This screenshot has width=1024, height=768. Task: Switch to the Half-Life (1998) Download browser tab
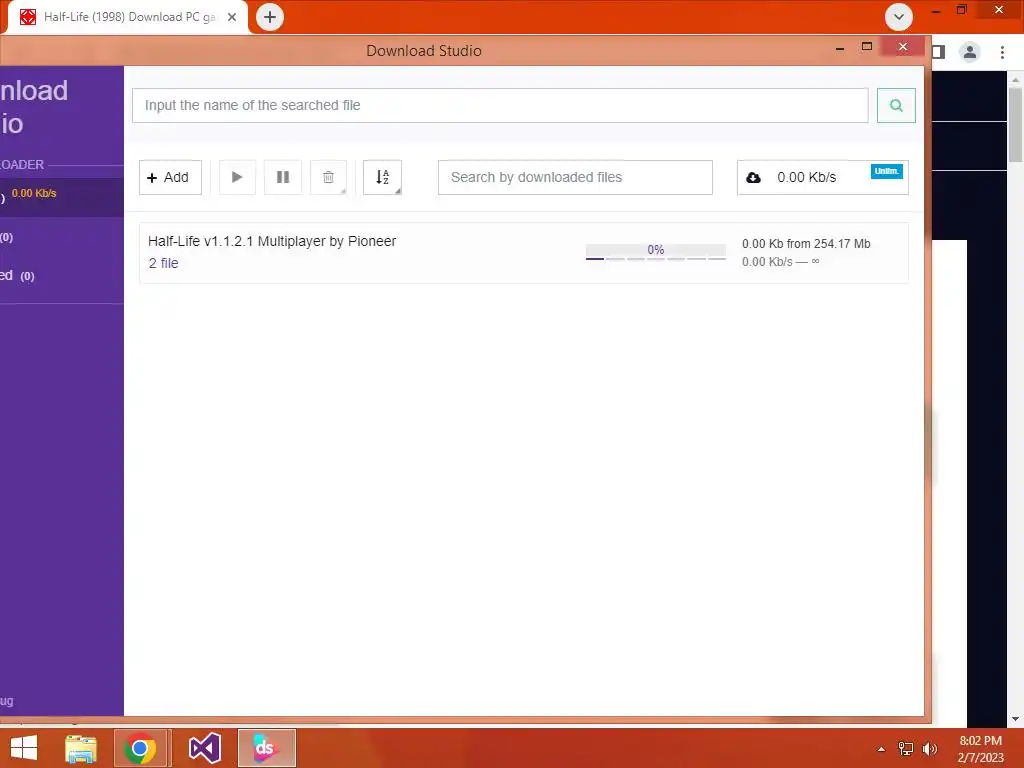click(x=127, y=17)
